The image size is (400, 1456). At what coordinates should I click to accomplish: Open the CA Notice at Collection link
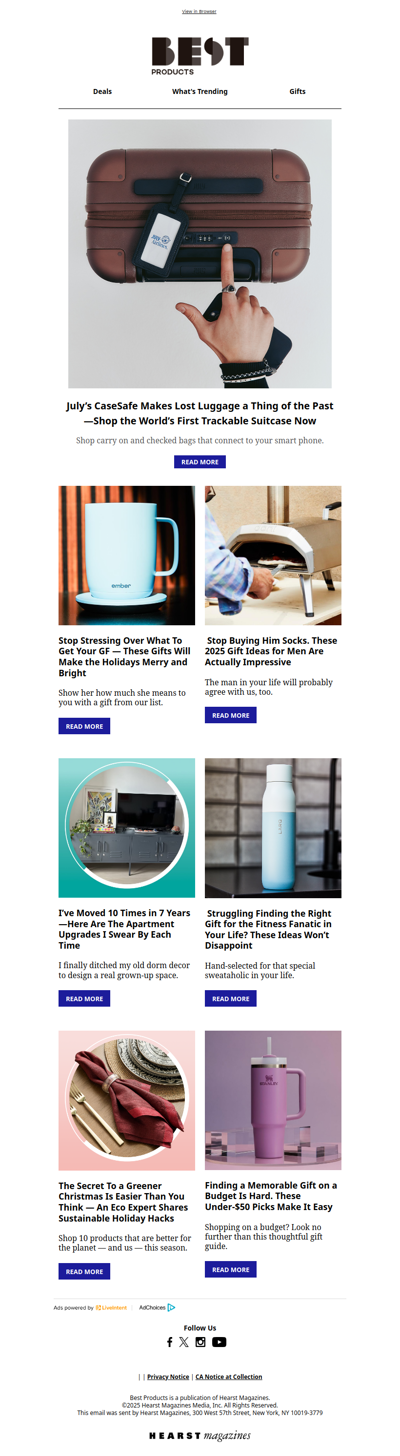pyautogui.click(x=228, y=1377)
